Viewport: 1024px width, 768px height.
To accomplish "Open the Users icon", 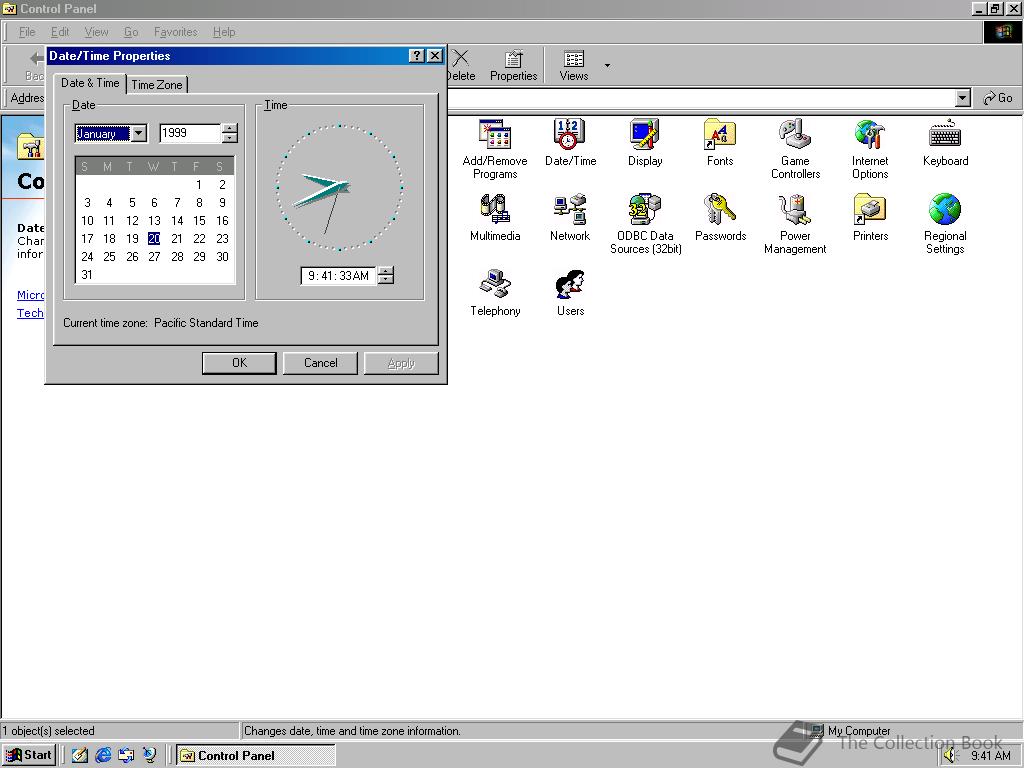I will click(570, 293).
